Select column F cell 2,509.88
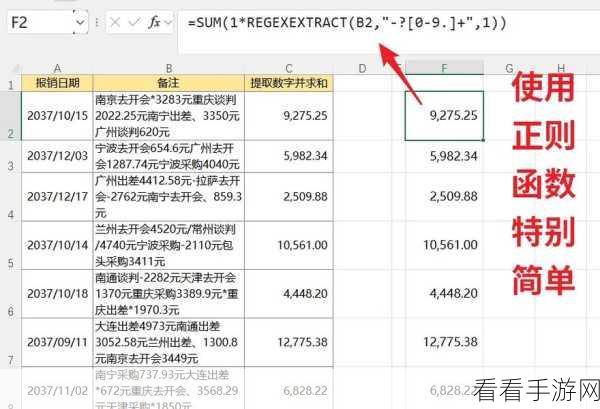 coord(444,197)
